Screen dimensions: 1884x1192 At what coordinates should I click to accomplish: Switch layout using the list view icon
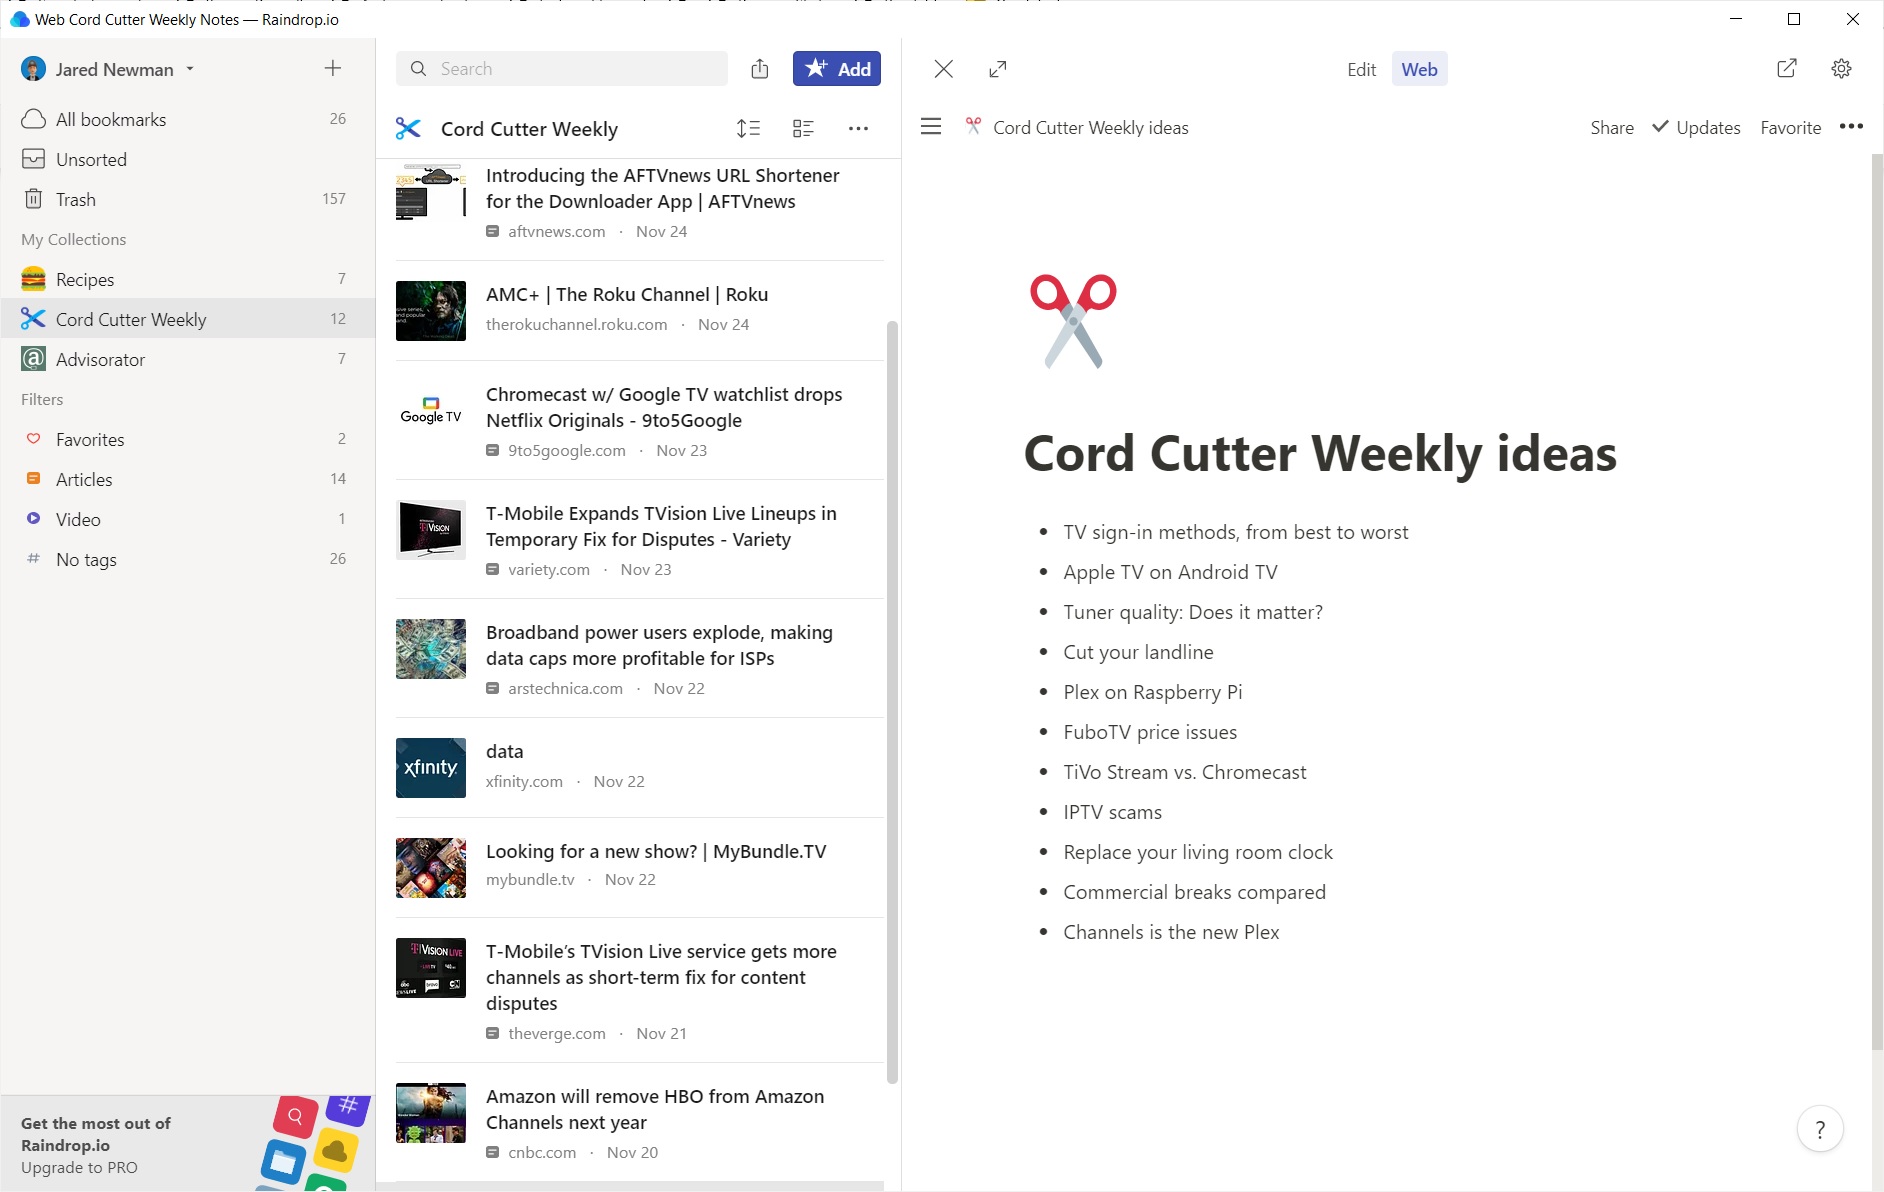click(805, 128)
